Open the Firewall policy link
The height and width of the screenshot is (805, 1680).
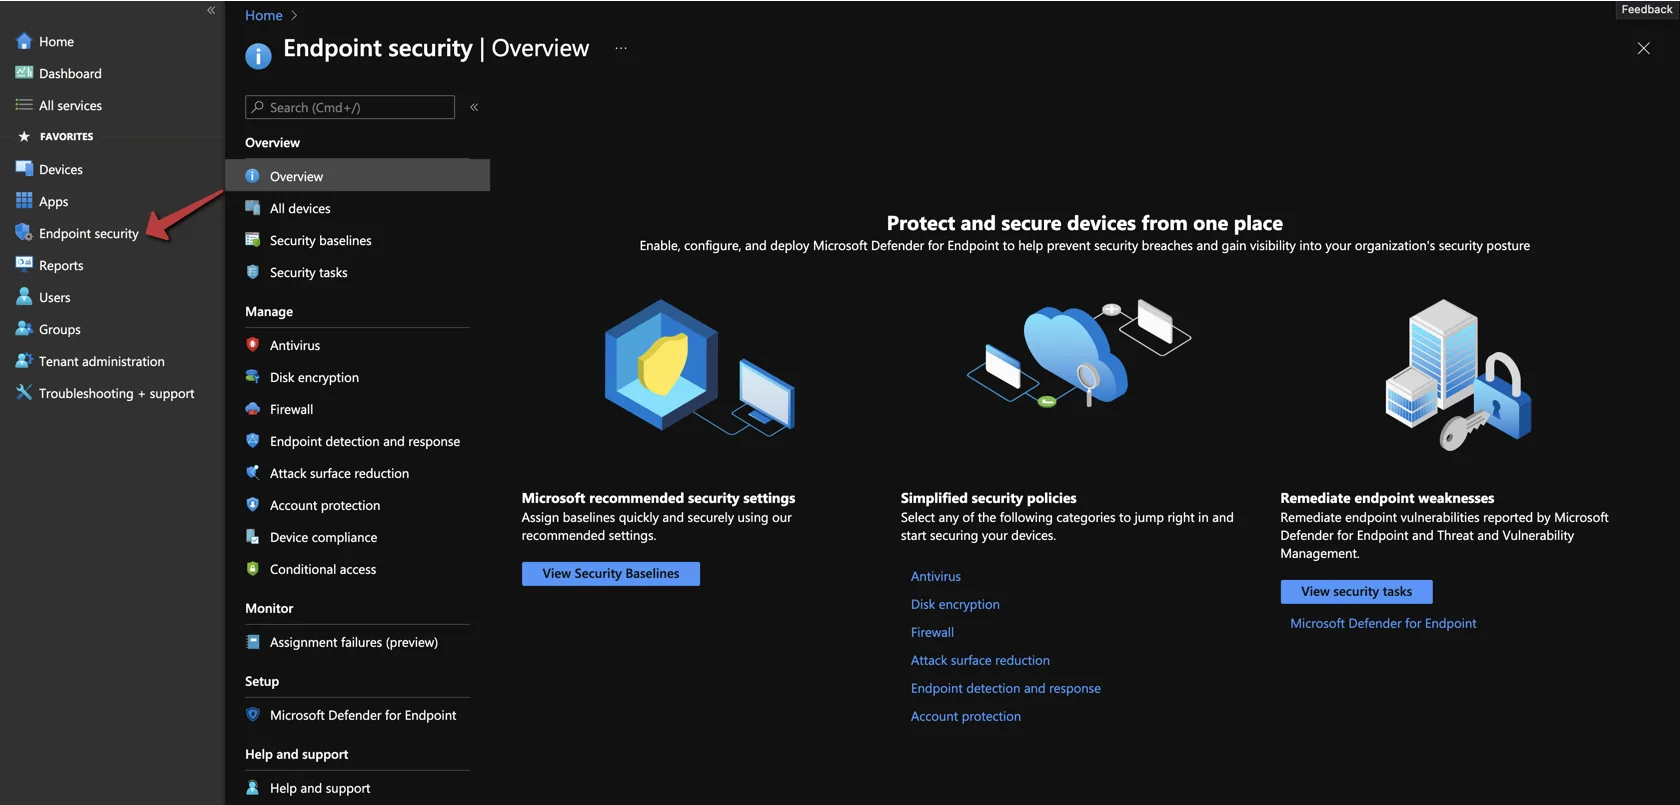[932, 632]
